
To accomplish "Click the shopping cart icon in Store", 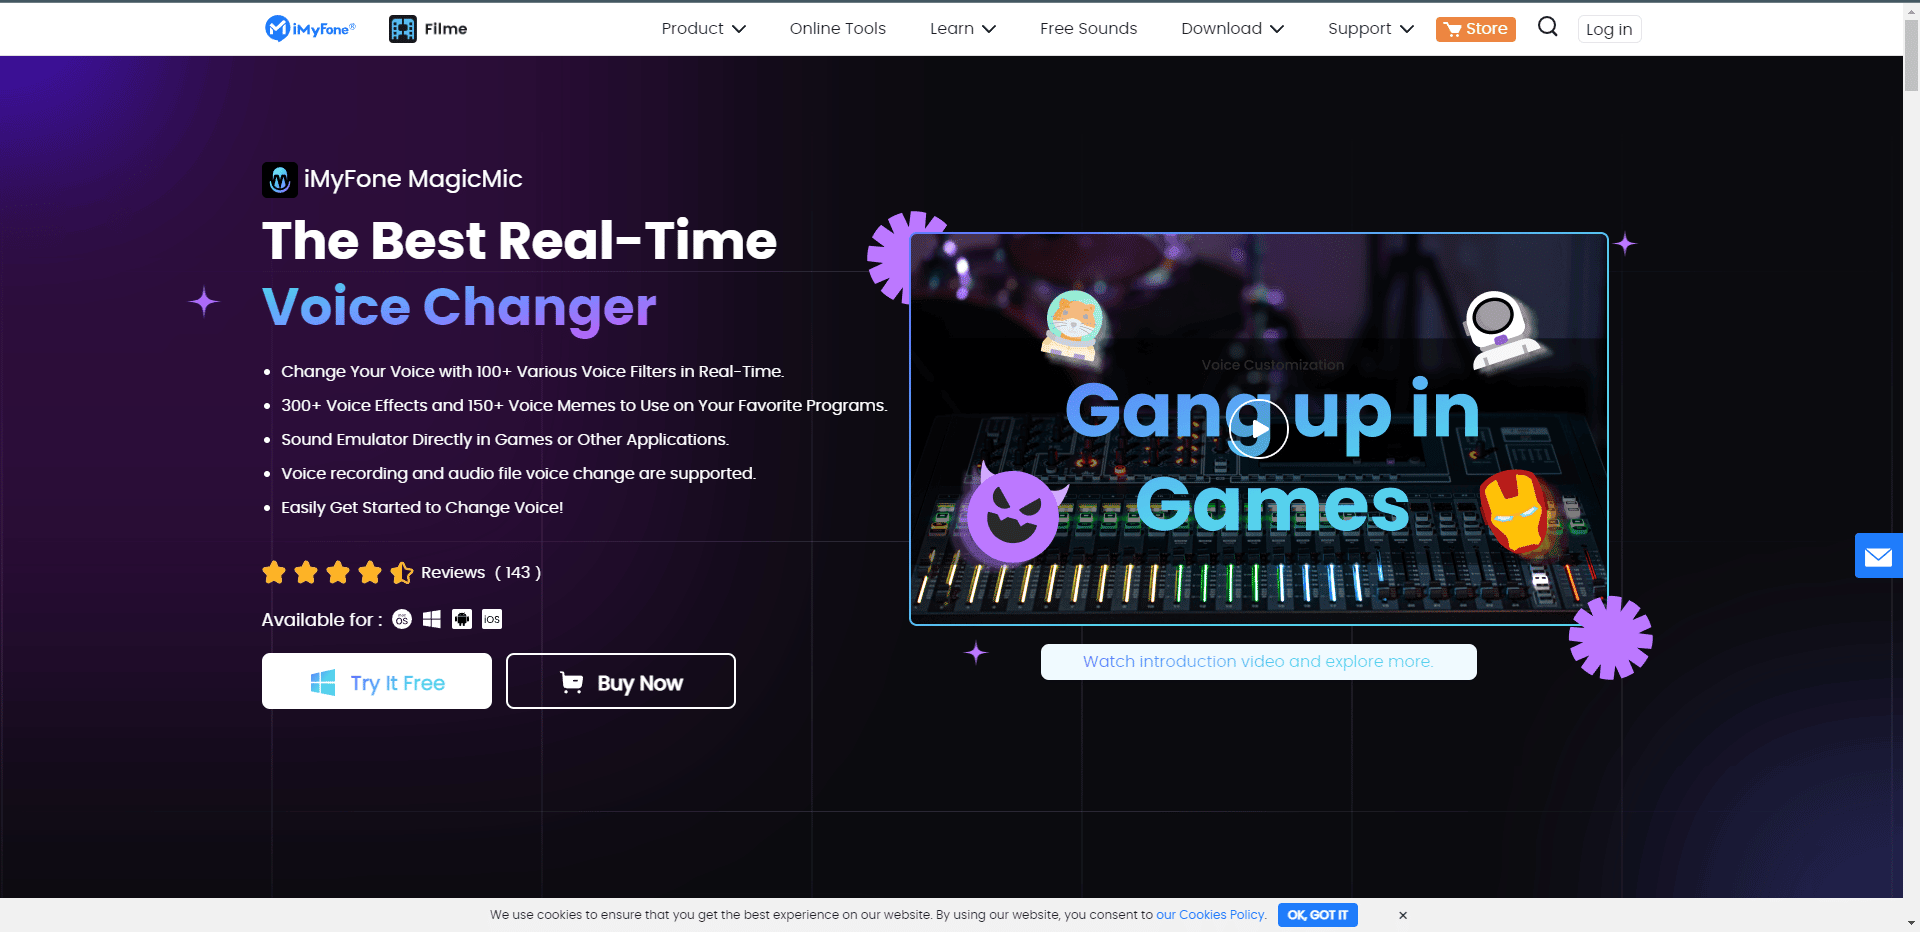I will point(1452,29).
